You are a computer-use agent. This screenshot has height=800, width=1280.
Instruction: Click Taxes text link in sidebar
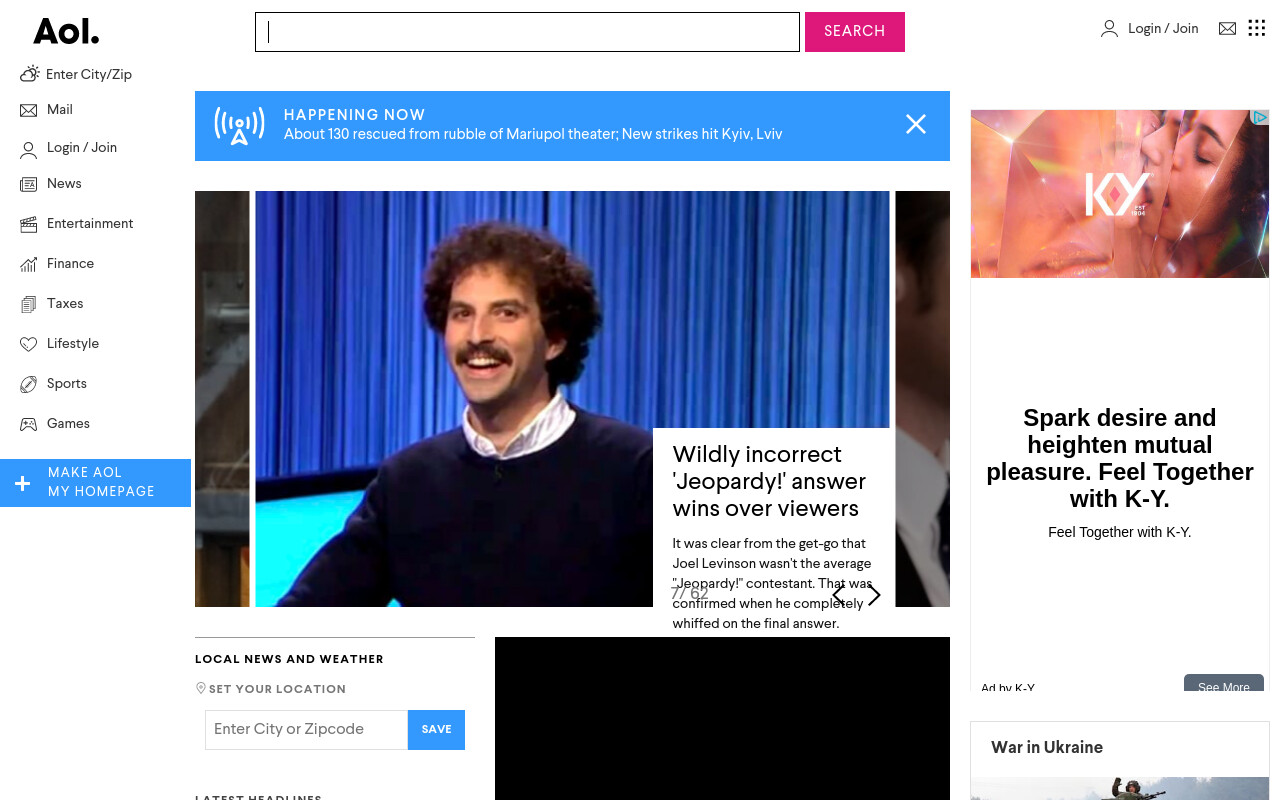65,304
